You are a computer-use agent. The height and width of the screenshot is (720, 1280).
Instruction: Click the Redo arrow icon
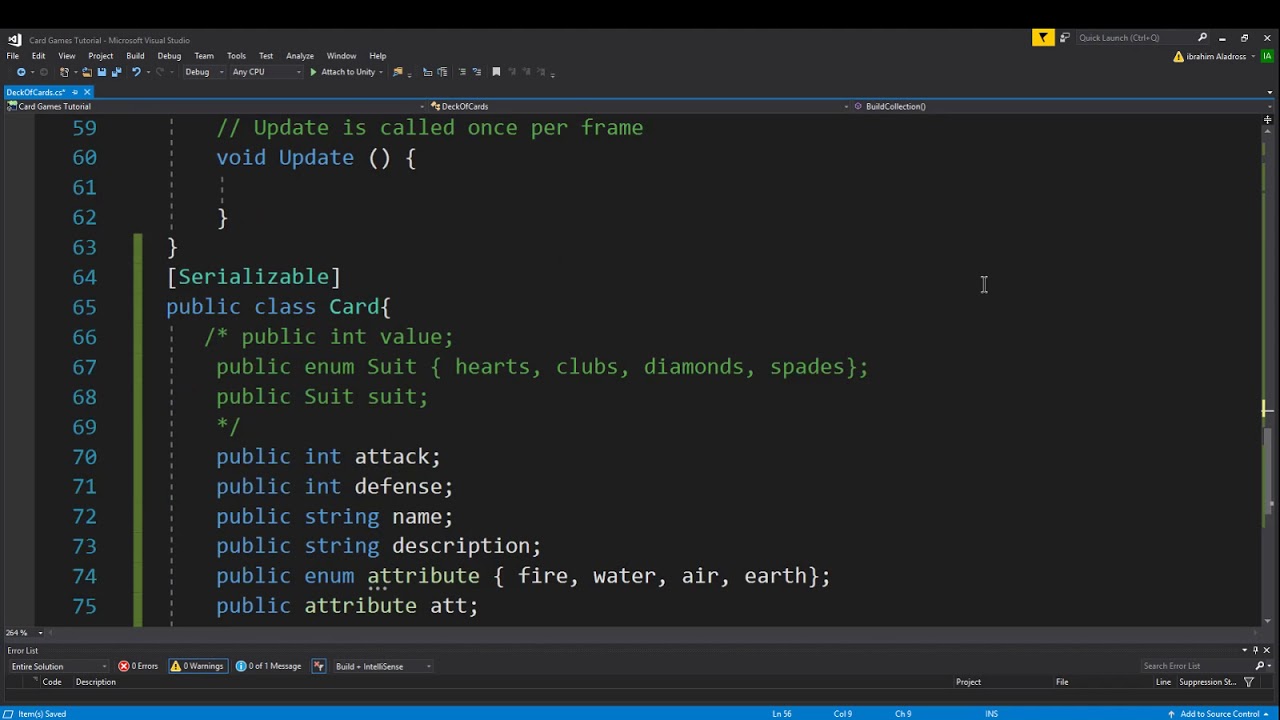tap(160, 72)
